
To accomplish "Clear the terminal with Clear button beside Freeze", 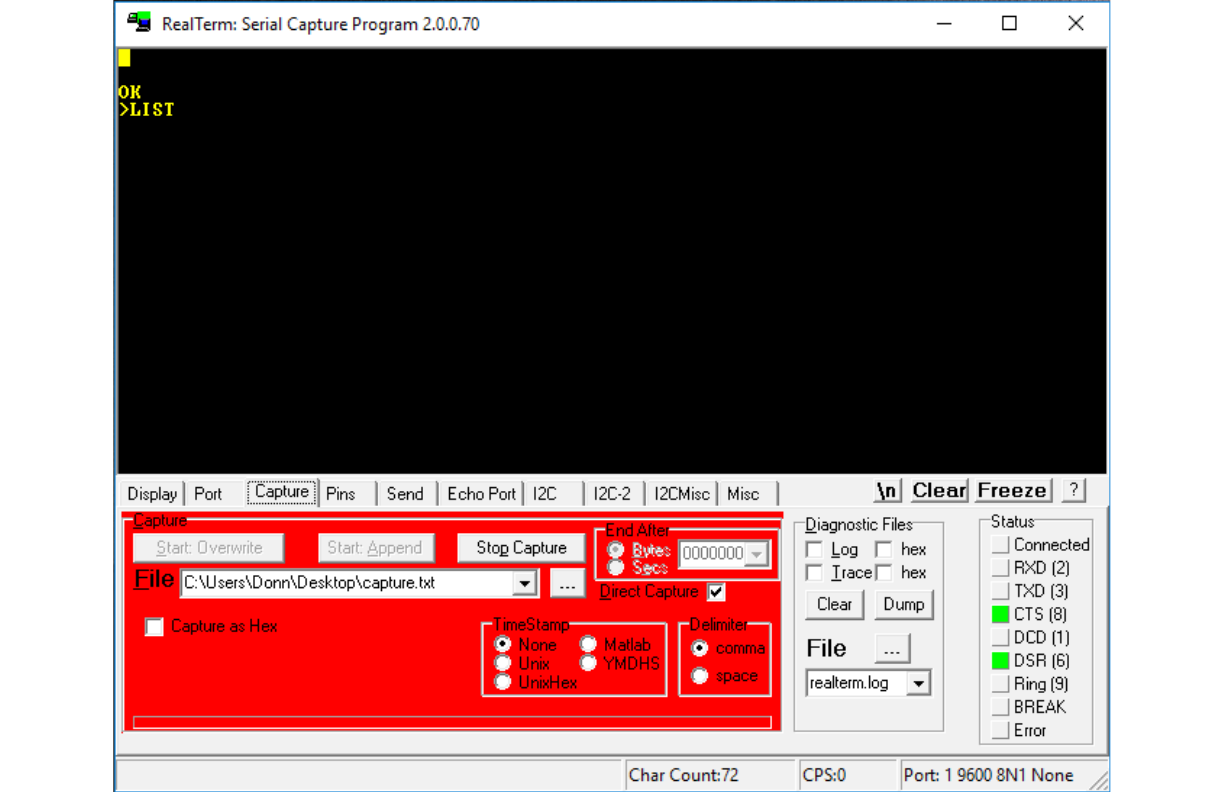I will tap(939, 490).
